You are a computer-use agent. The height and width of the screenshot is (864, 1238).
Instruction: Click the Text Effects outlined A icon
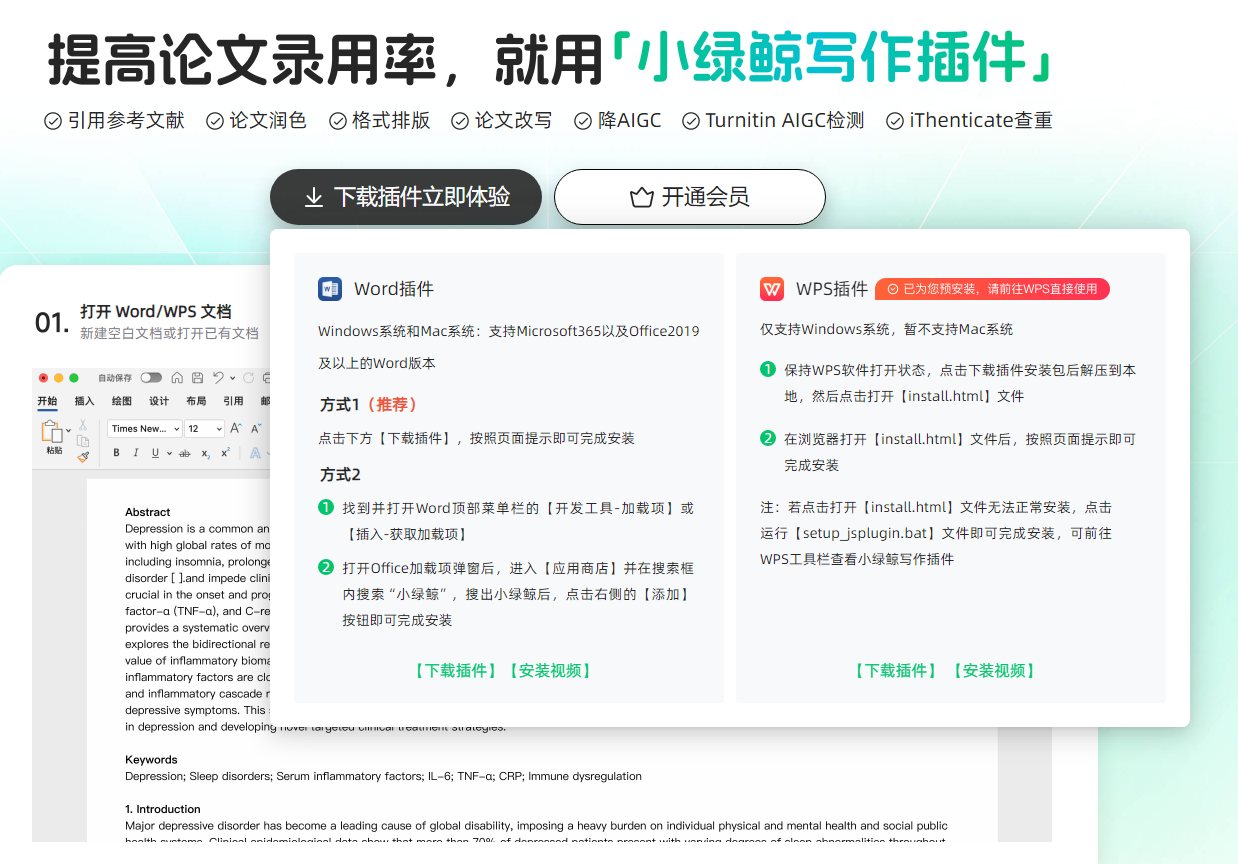click(255, 453)
